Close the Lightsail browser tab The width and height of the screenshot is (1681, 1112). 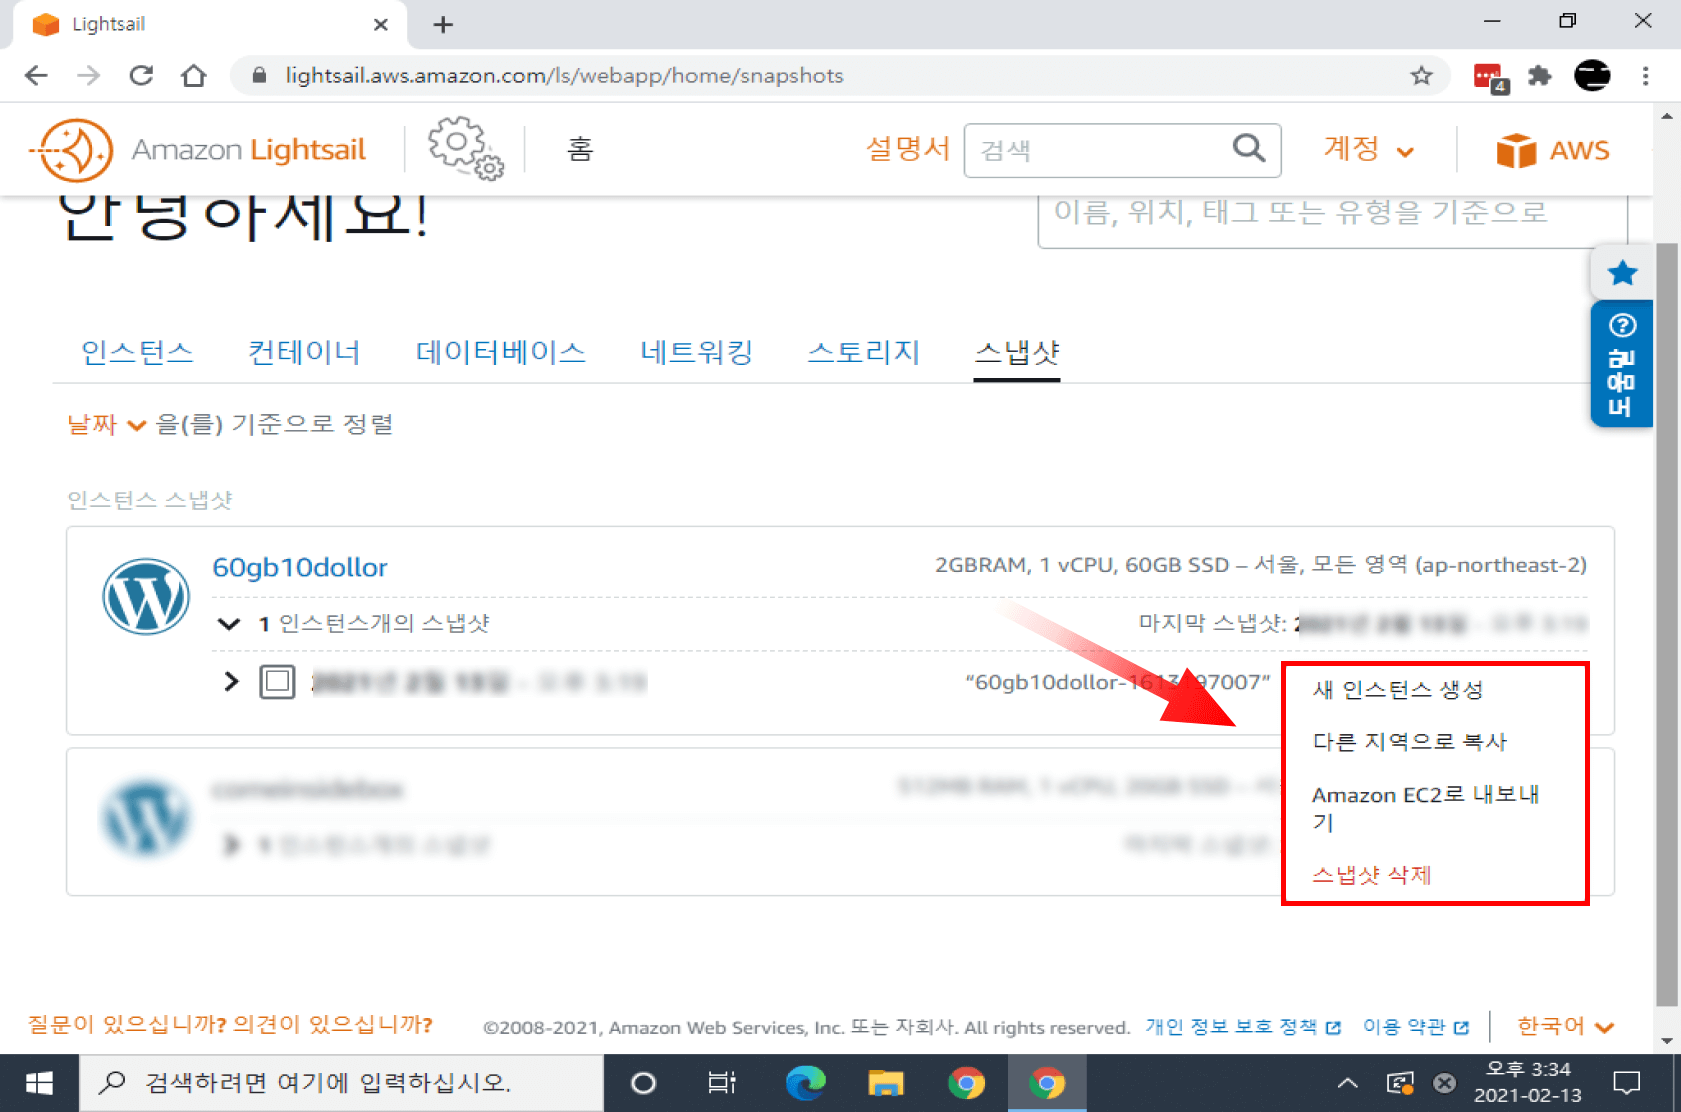[381, 25]
